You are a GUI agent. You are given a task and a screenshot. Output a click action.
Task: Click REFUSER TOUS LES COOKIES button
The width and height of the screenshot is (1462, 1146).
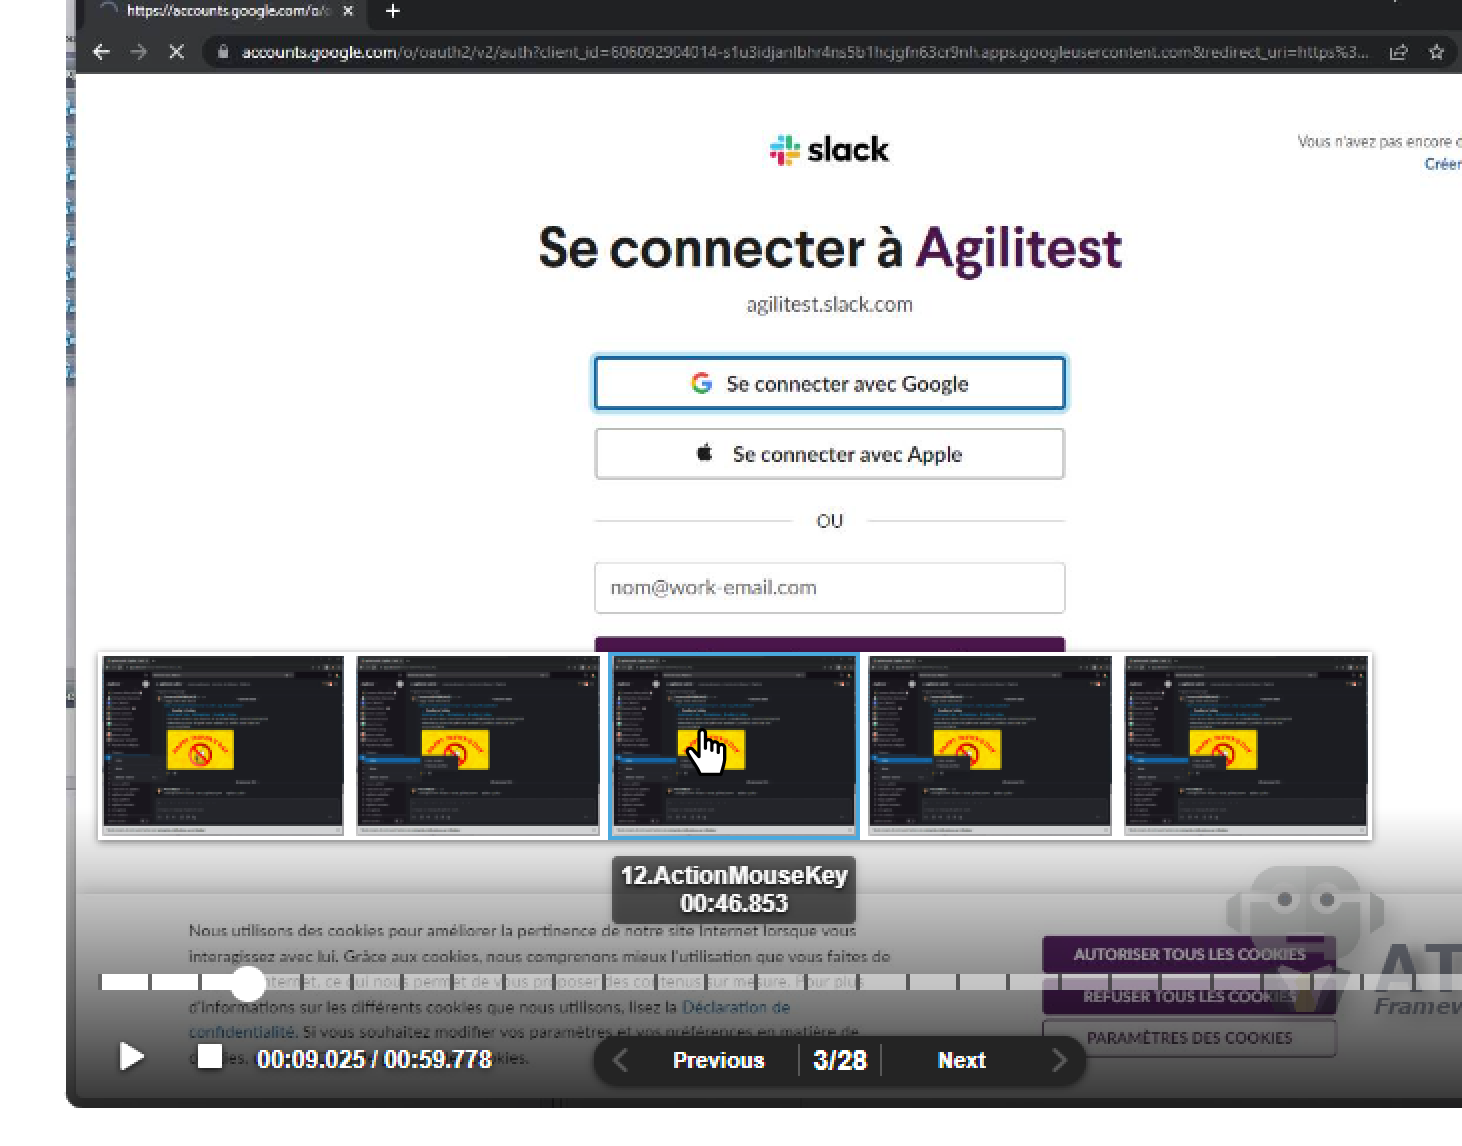click(x=1189, y=997)
